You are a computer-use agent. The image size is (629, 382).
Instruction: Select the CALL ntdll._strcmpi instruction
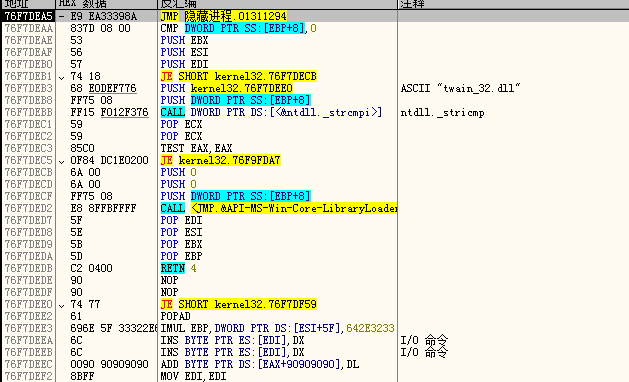click(x=271, y=112)
